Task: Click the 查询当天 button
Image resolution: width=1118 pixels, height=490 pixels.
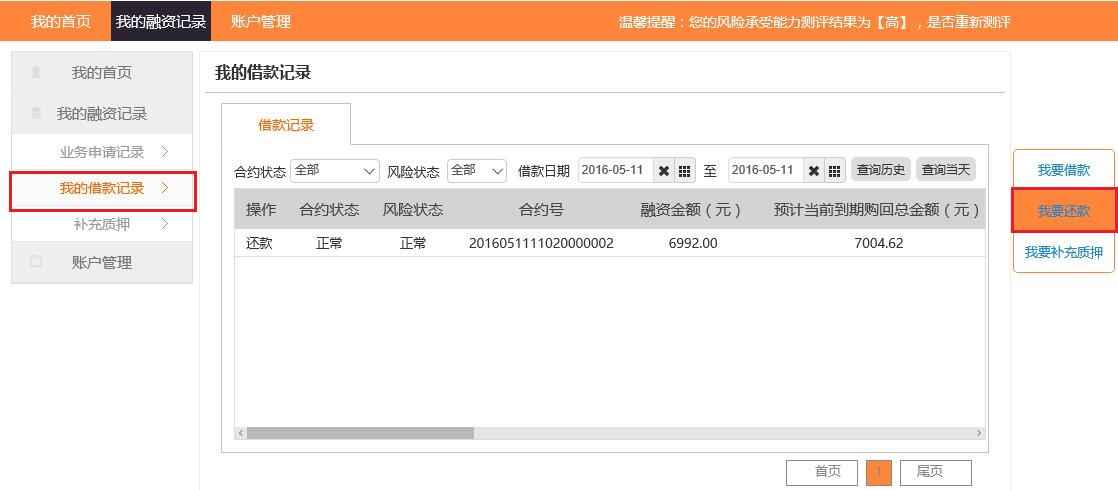Action: tap(945, 170)
